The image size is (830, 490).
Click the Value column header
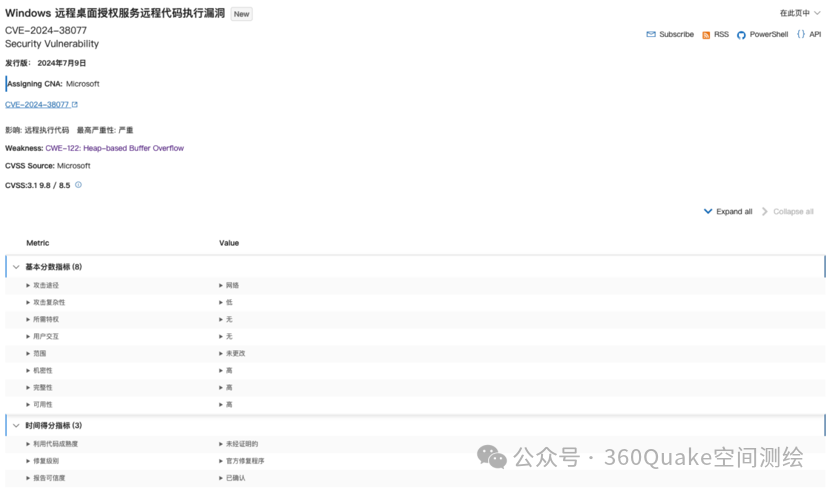(x=229, y=243)
